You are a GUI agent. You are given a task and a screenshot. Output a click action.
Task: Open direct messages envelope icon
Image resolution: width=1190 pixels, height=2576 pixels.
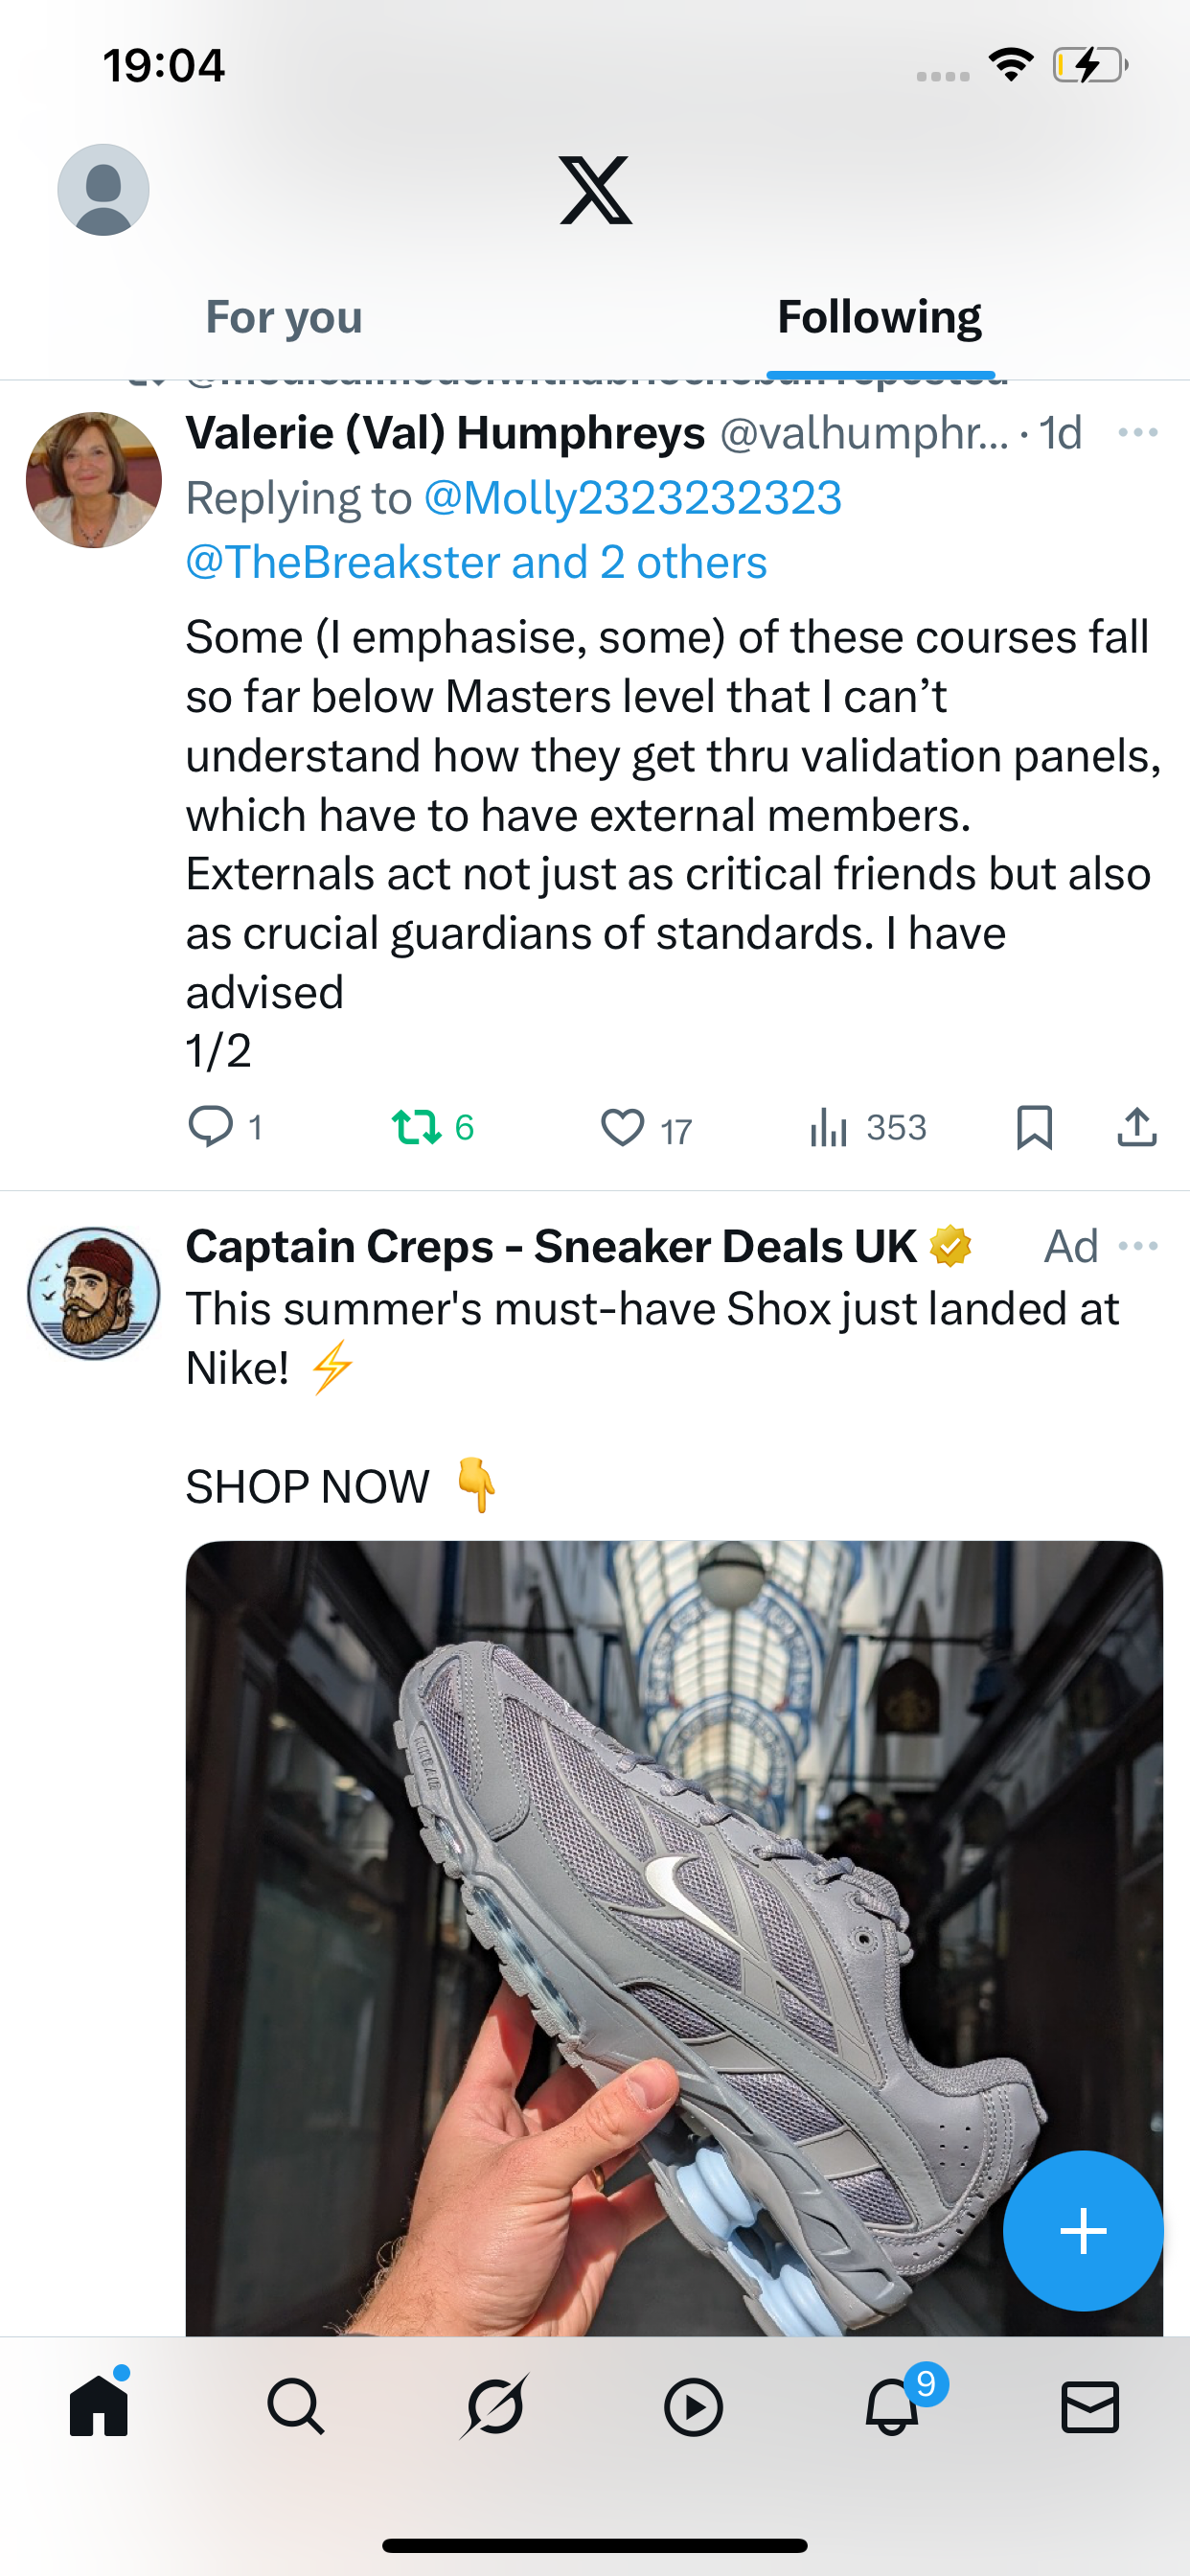pos(1089,2406)
